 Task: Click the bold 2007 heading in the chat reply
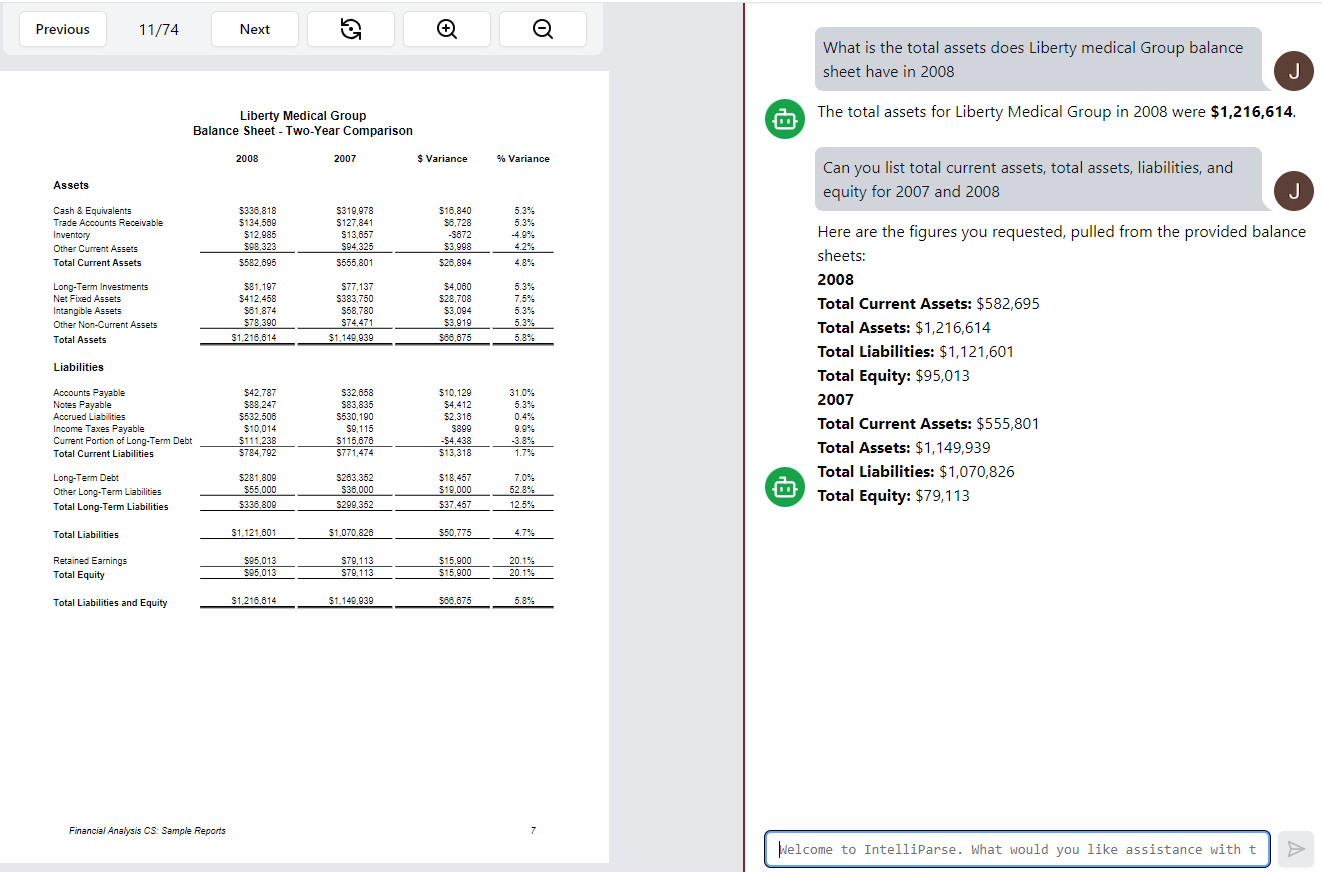(x=836, y=400)
